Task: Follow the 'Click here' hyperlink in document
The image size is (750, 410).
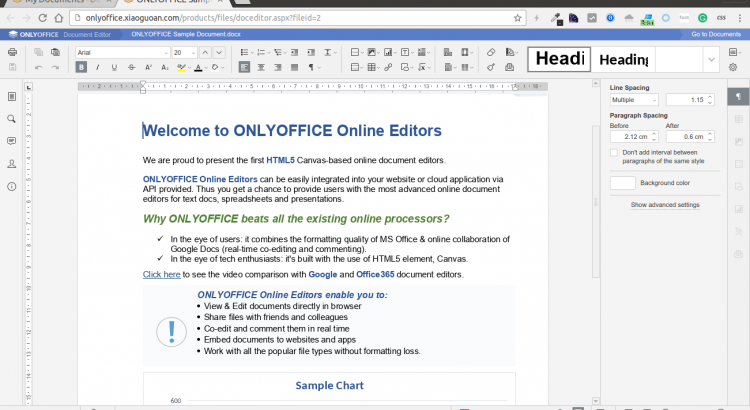Action: [161, 274]
